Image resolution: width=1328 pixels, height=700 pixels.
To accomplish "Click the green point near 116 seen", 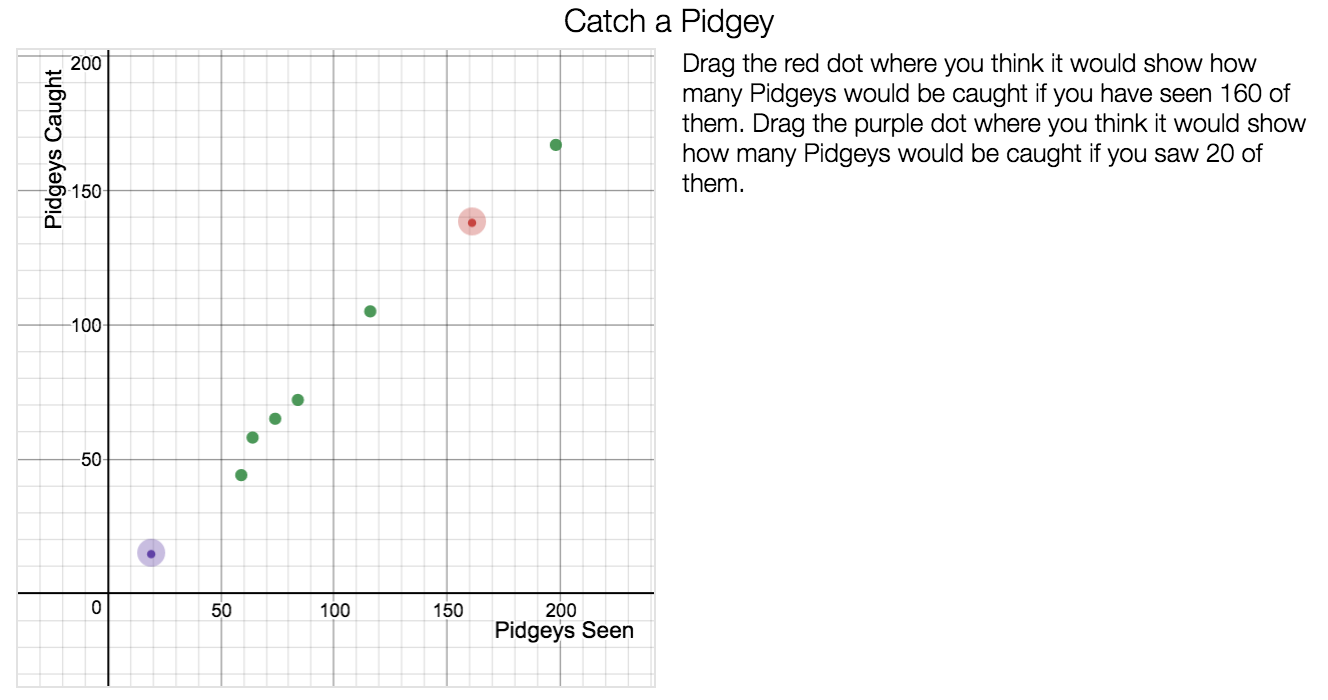I will click(x=370, y=311).
